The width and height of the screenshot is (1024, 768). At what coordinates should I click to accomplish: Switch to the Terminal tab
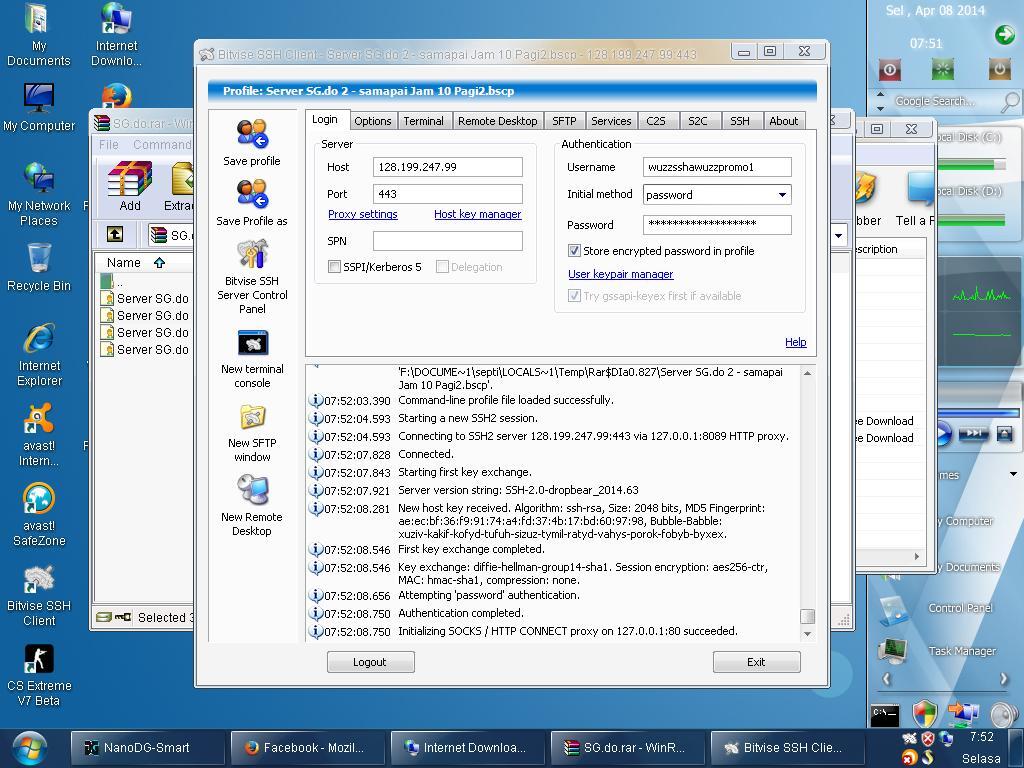point(423,121)
